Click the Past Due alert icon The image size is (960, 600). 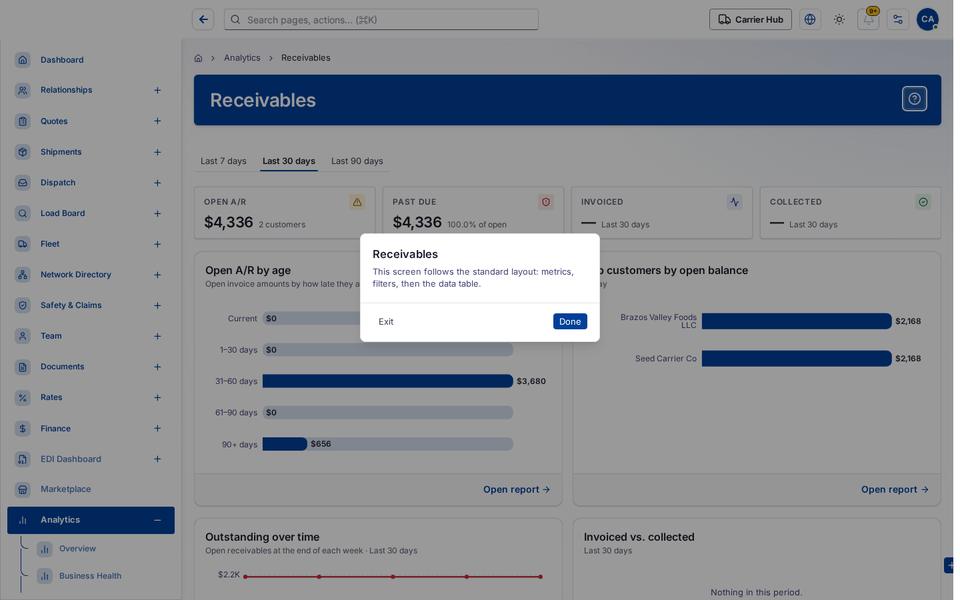coord(546,202)
